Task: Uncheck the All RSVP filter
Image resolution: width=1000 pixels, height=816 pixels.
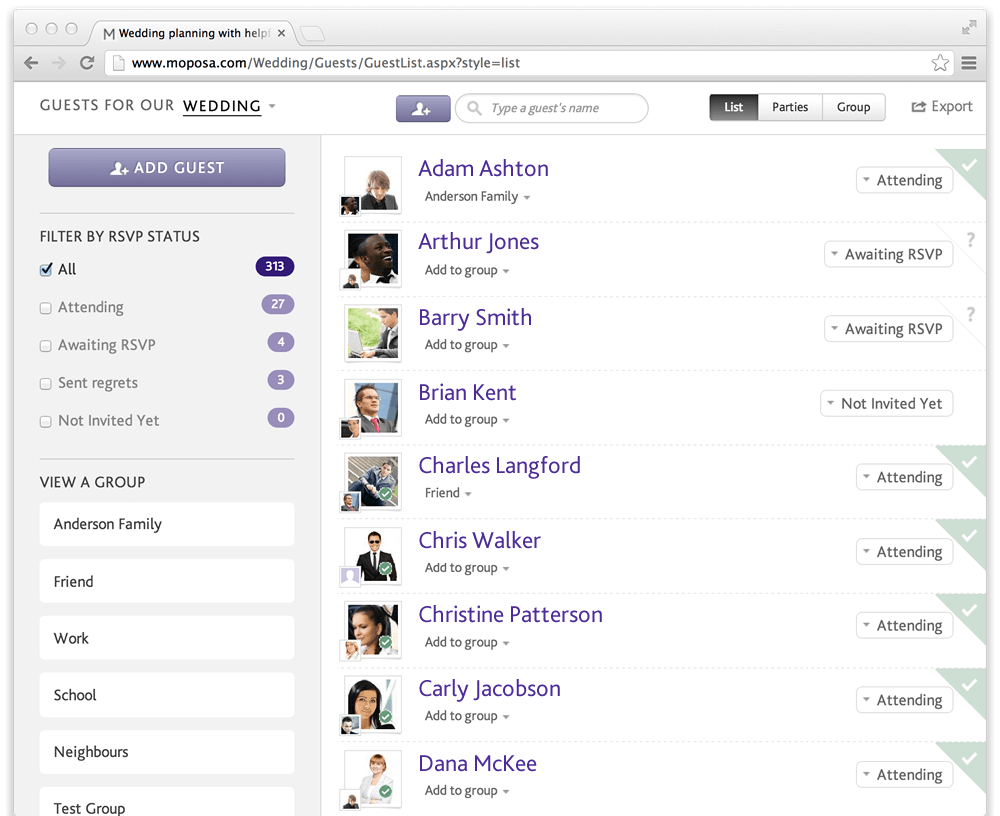Action: 45,270
